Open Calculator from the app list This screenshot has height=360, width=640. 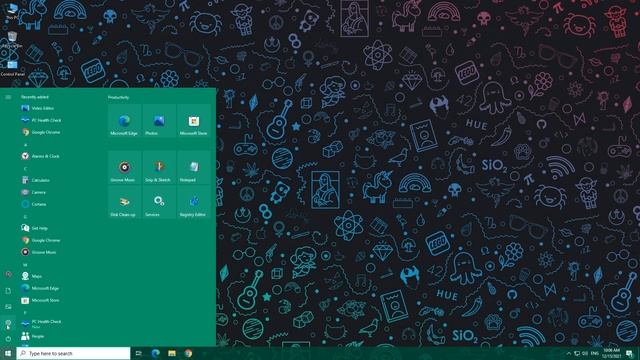(x=59, y=180)
